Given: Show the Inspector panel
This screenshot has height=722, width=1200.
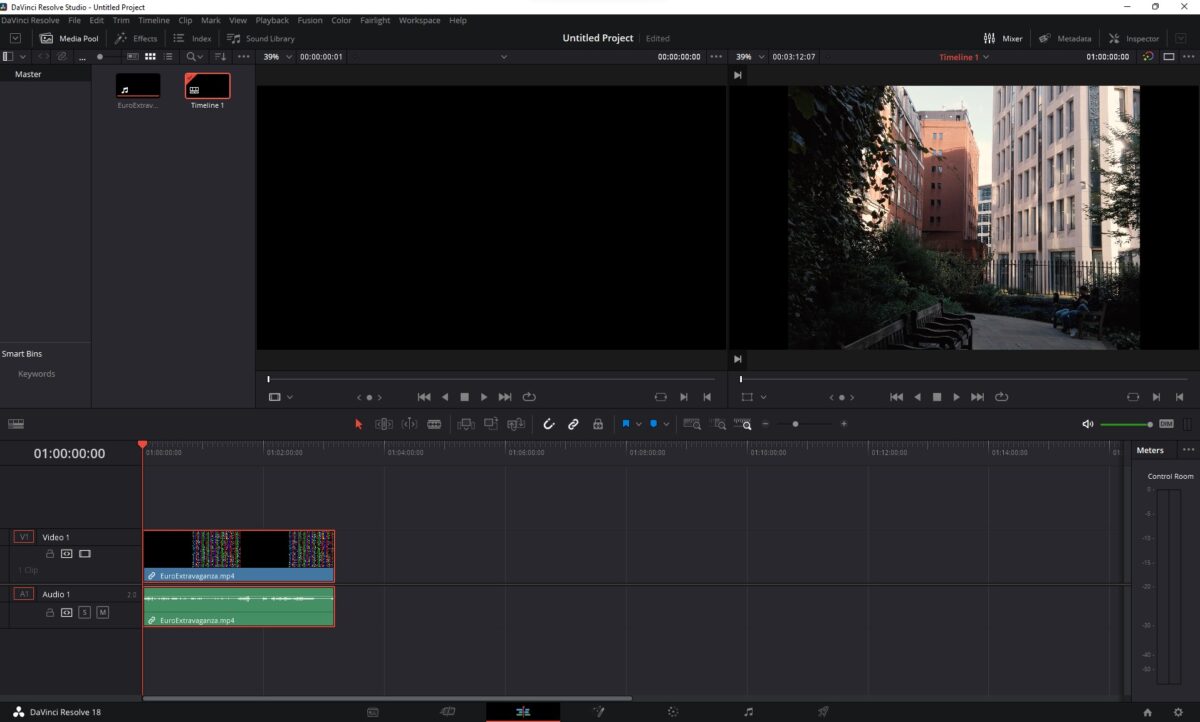Looking at the screenshot, I should [1134, 38].
